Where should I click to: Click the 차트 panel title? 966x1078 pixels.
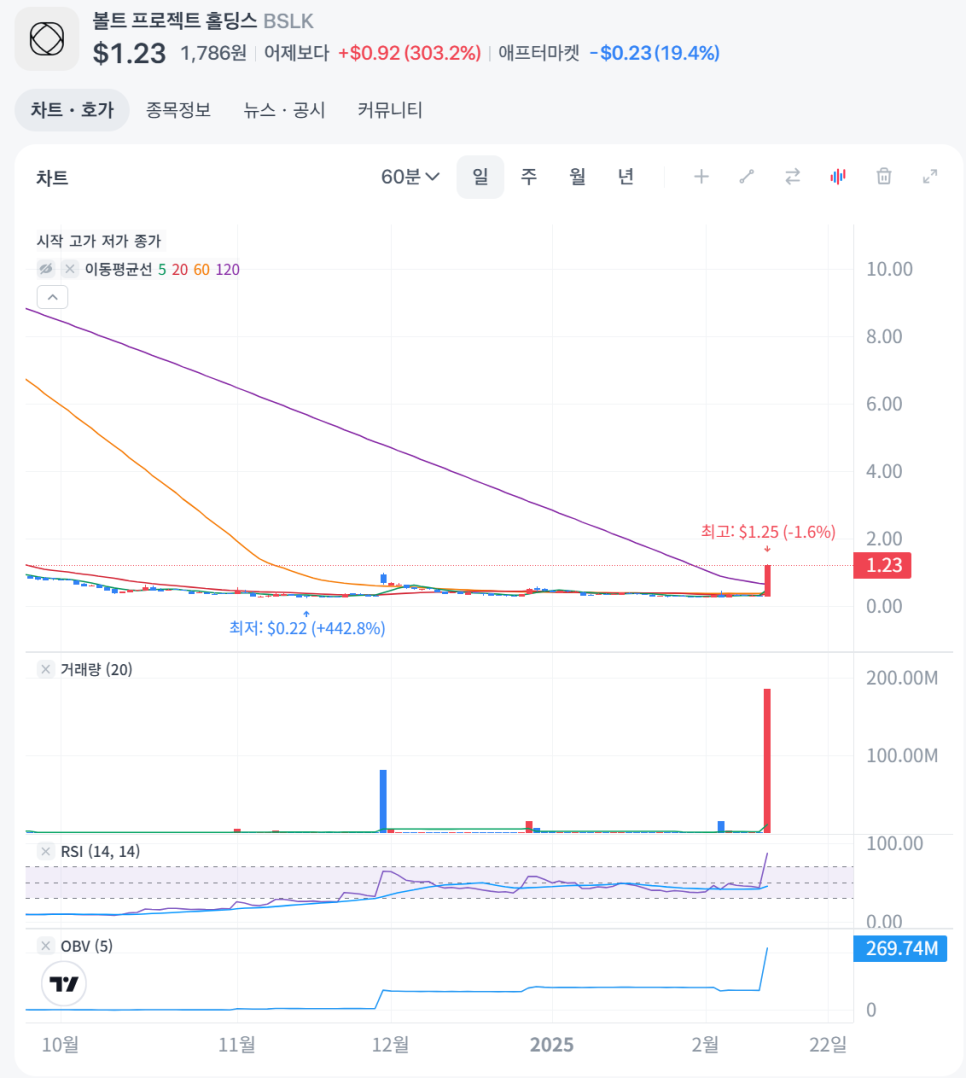pos(52,178)
